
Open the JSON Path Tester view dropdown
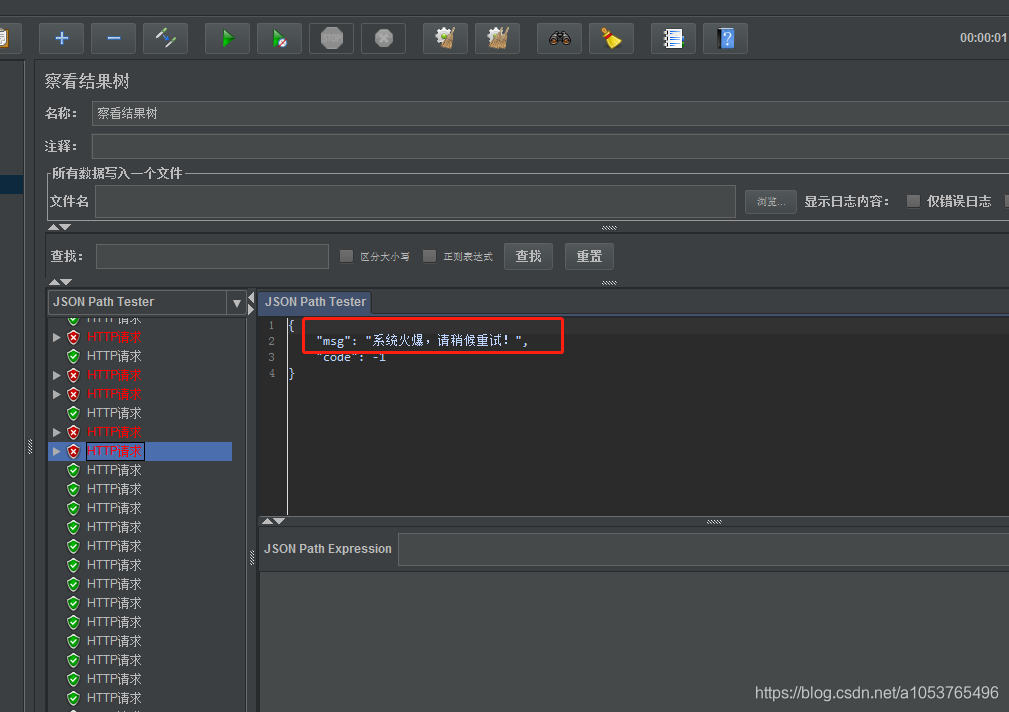(x=237, y=301)
